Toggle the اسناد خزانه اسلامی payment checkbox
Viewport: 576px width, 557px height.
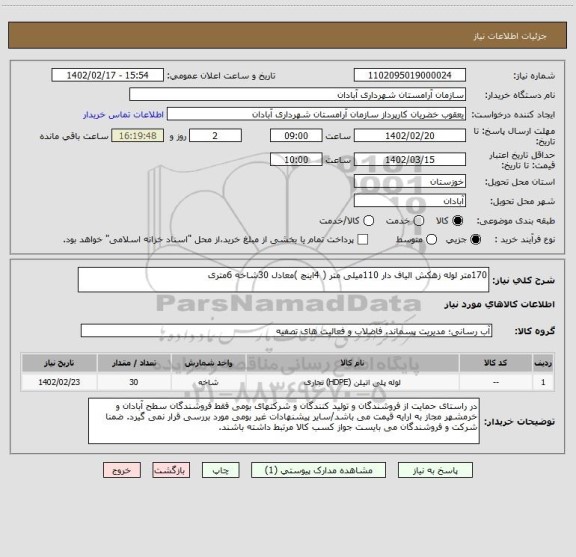[363, 240]
